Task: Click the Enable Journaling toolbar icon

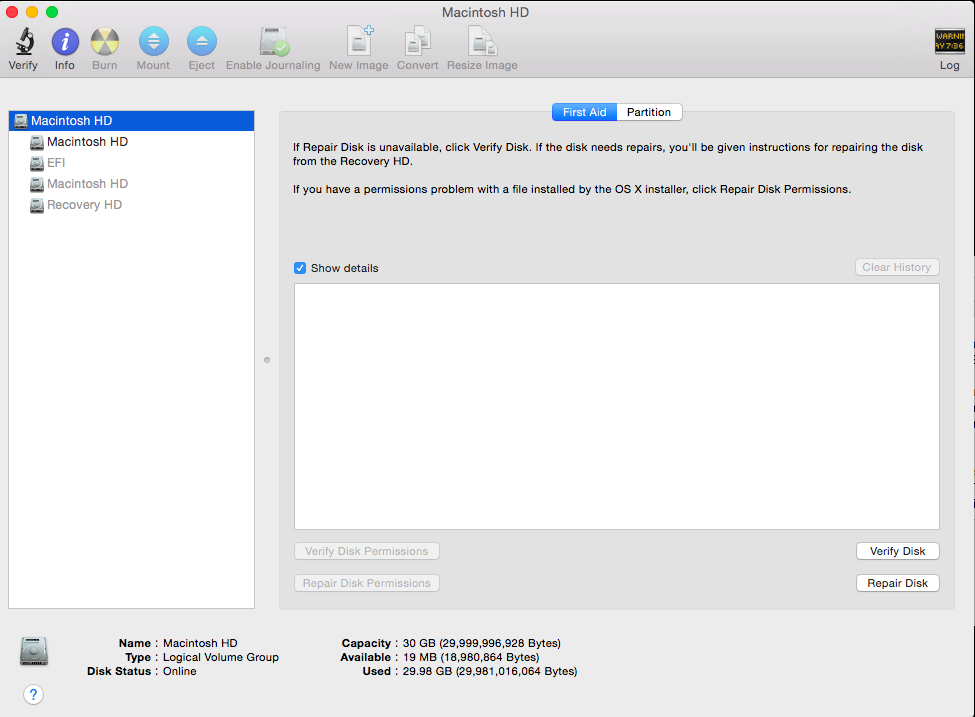Action: [x=273, y=42]
